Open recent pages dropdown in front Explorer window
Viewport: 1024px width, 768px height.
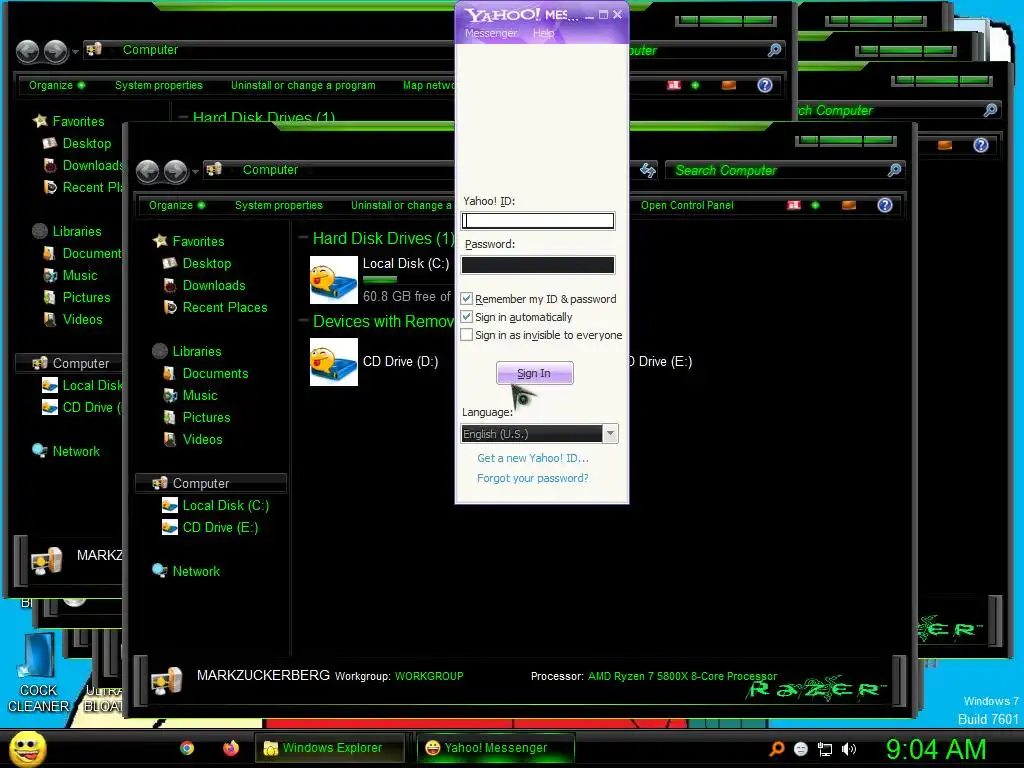pyautogui.click(x=195, y=172)
